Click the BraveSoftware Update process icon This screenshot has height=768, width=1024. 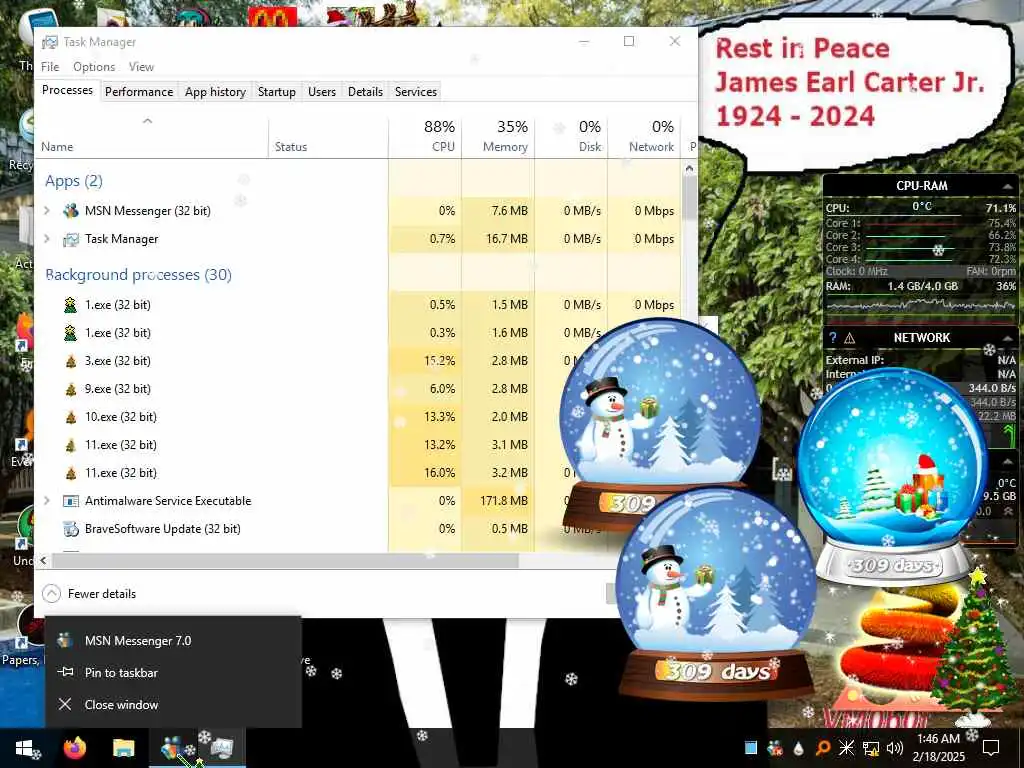point(71,529)
